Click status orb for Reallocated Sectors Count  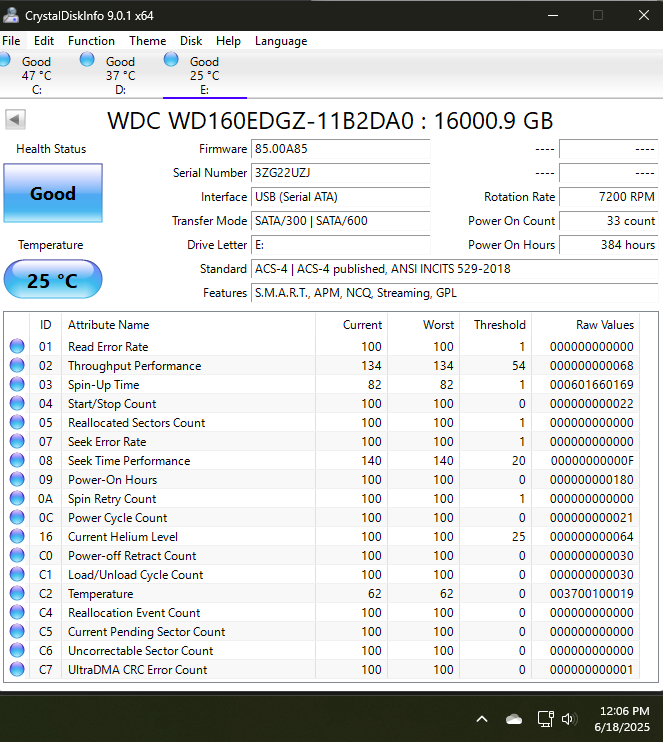point(17,422)
